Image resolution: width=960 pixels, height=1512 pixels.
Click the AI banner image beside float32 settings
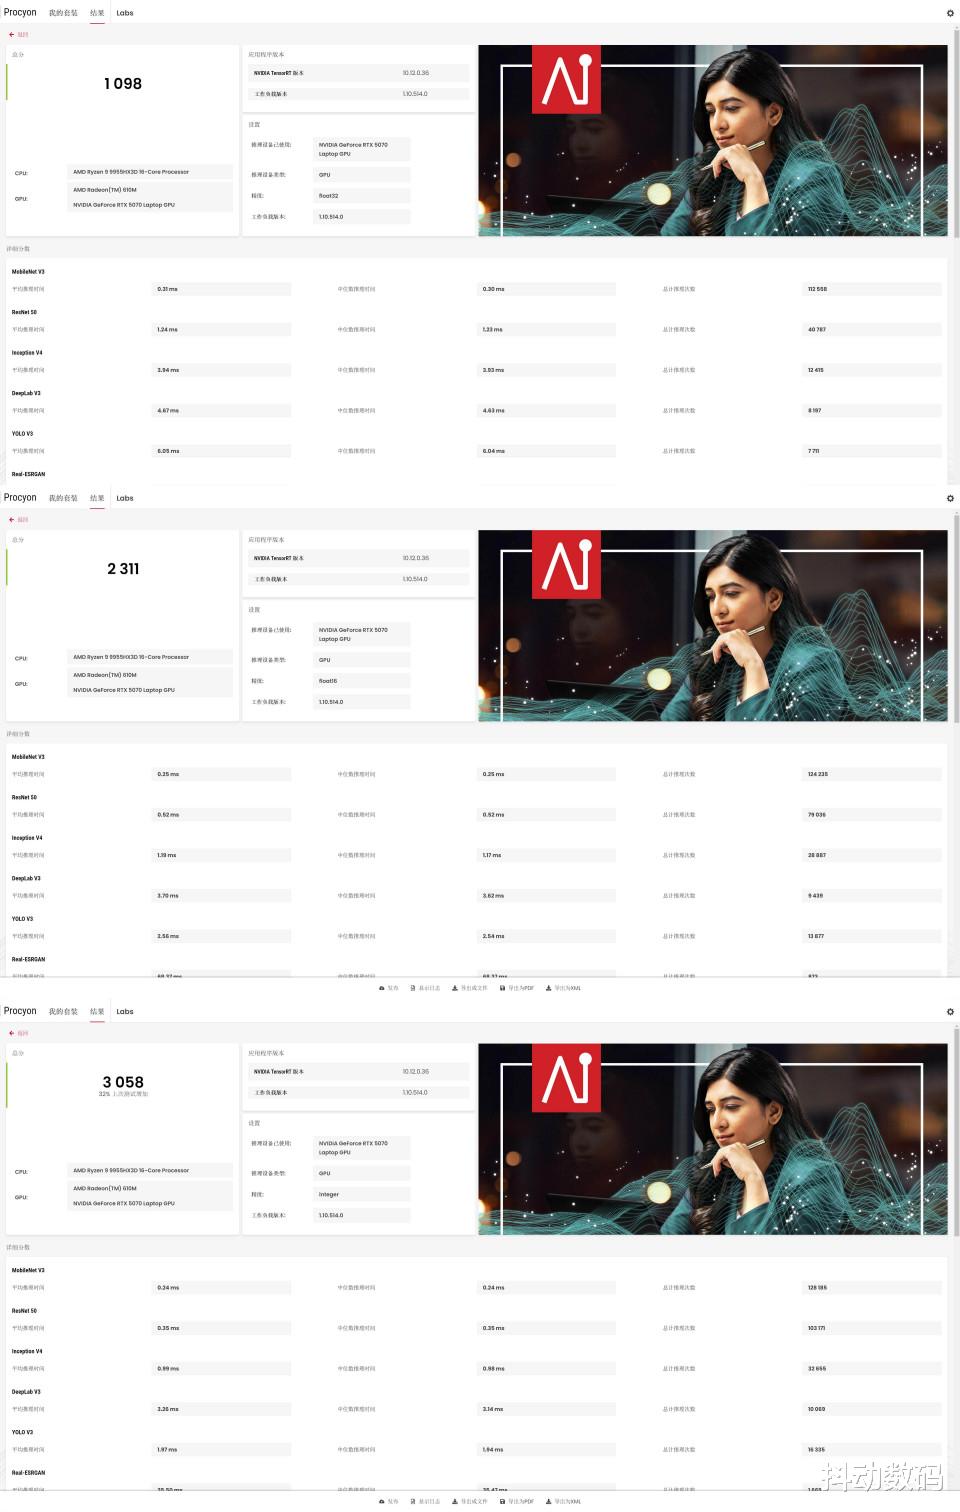[713, 140]
